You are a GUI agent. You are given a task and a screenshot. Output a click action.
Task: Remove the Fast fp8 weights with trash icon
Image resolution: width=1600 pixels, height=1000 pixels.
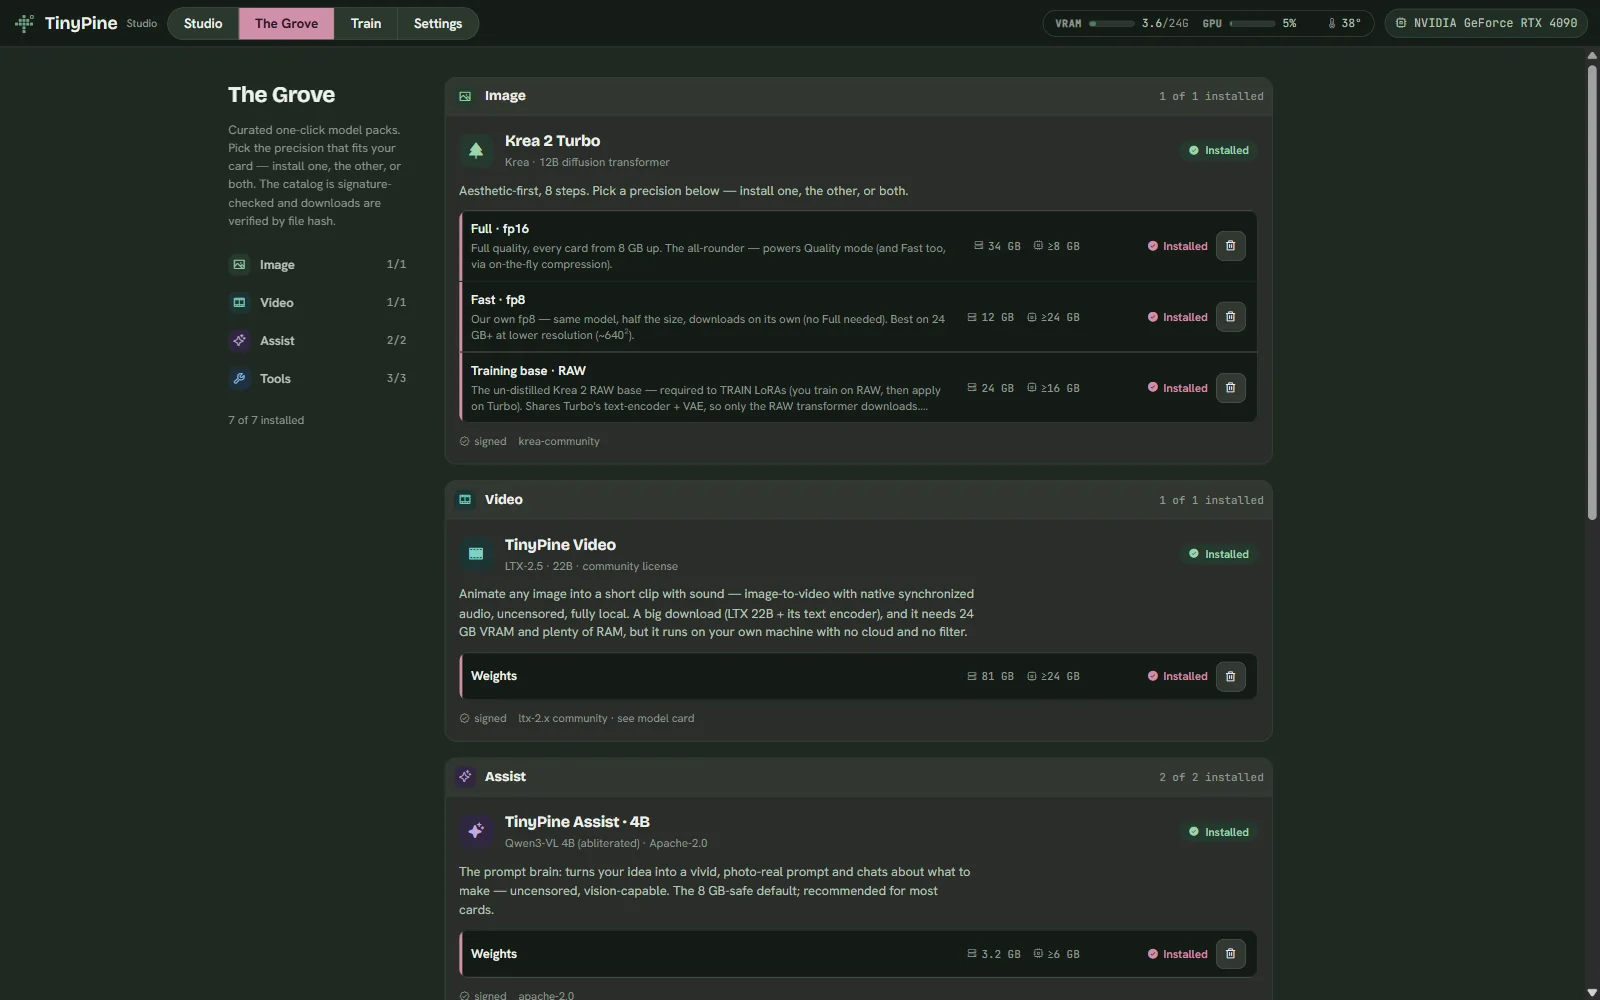[x=1230, y=317]
